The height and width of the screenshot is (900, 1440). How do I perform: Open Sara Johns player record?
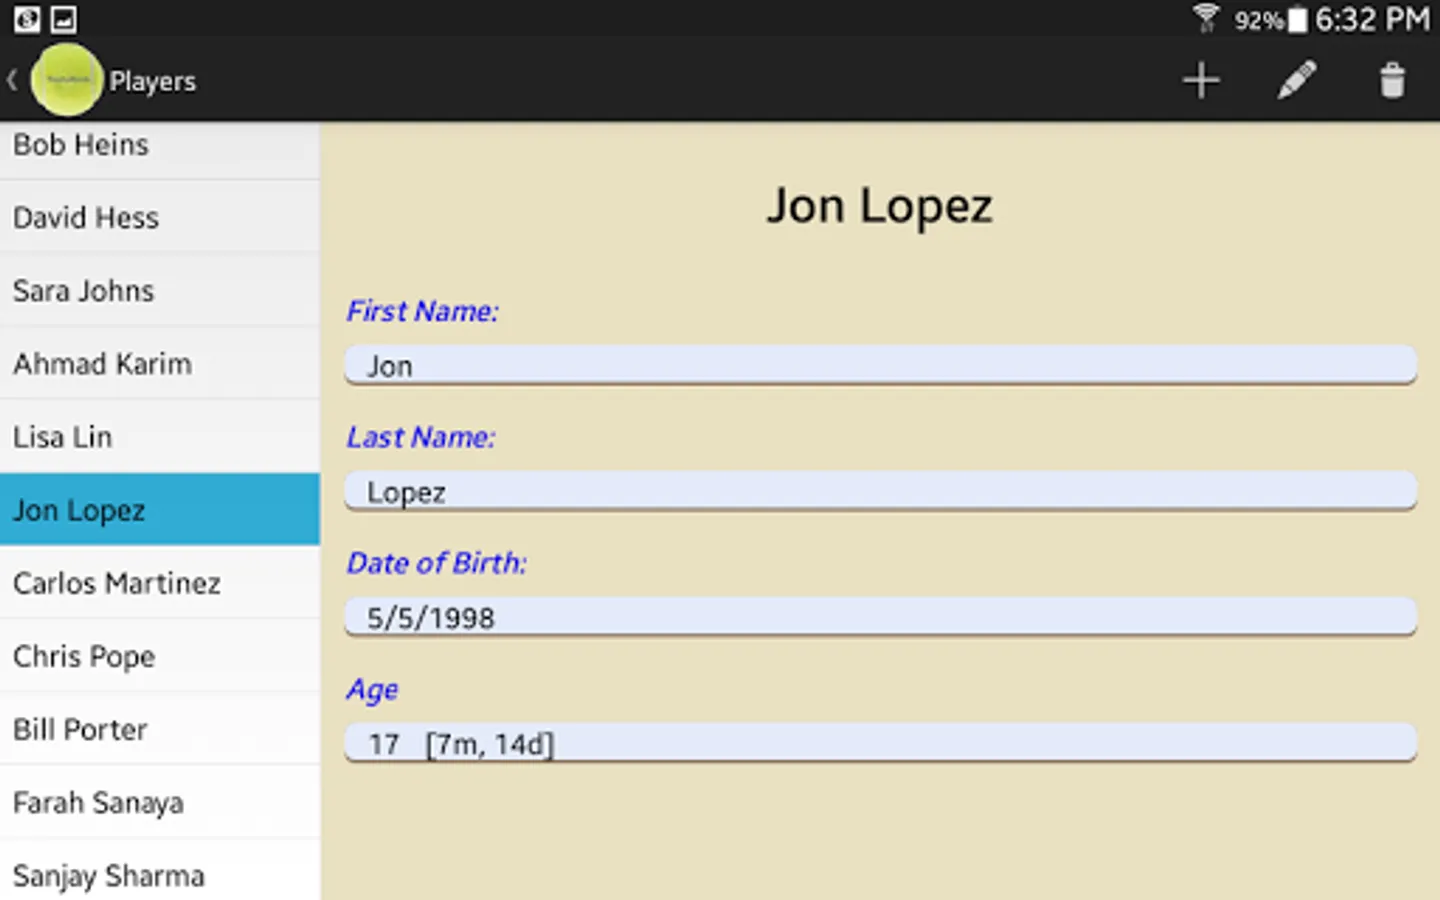tap(160, 291)
